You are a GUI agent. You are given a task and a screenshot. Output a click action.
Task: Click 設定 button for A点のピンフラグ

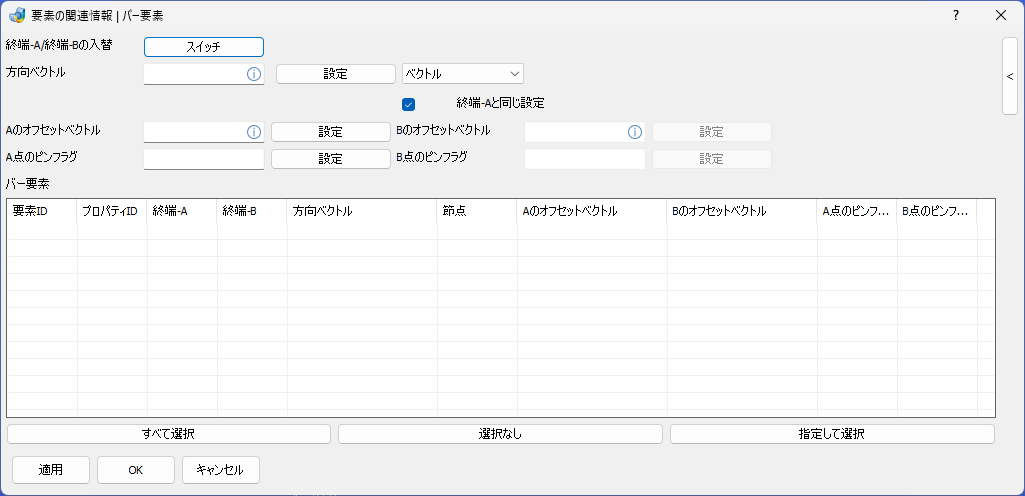pyautogui.click(x=331, y=159)
